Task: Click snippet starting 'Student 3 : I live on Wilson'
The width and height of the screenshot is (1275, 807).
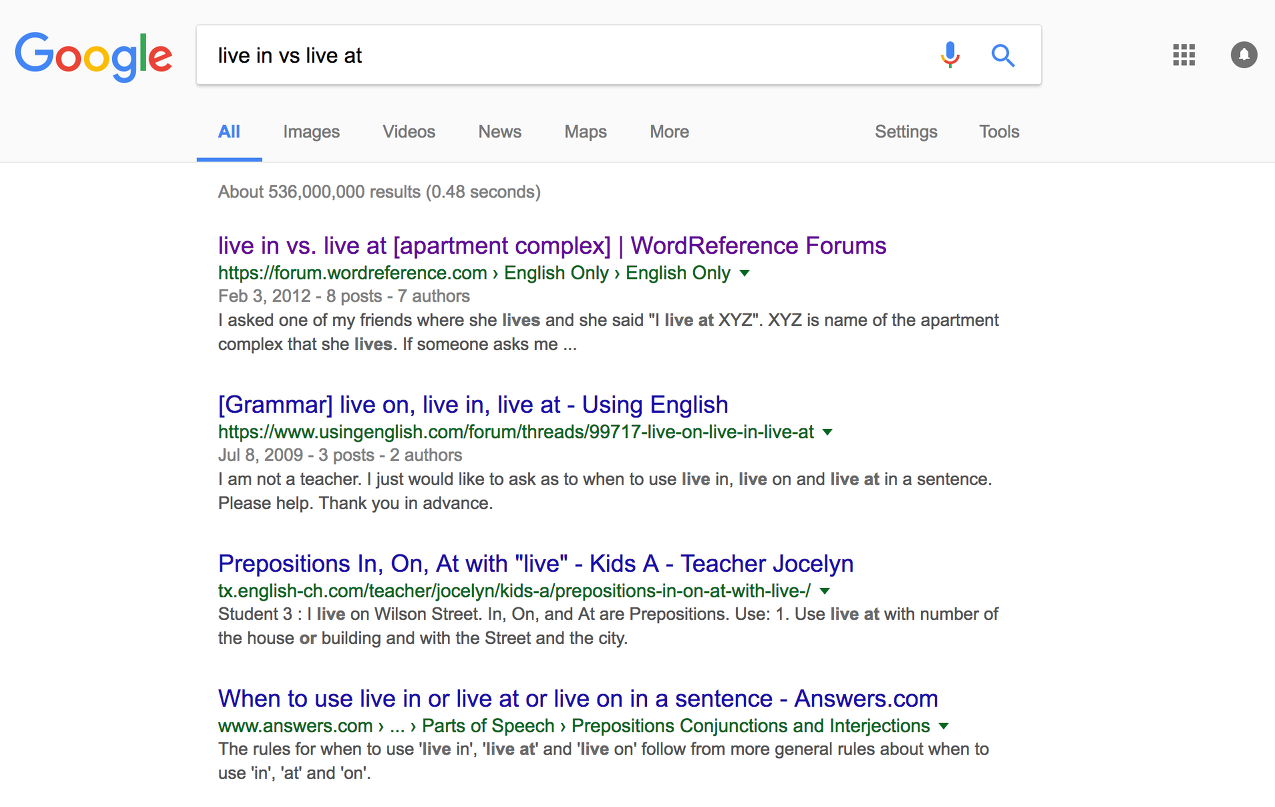Action: [608, 626]
